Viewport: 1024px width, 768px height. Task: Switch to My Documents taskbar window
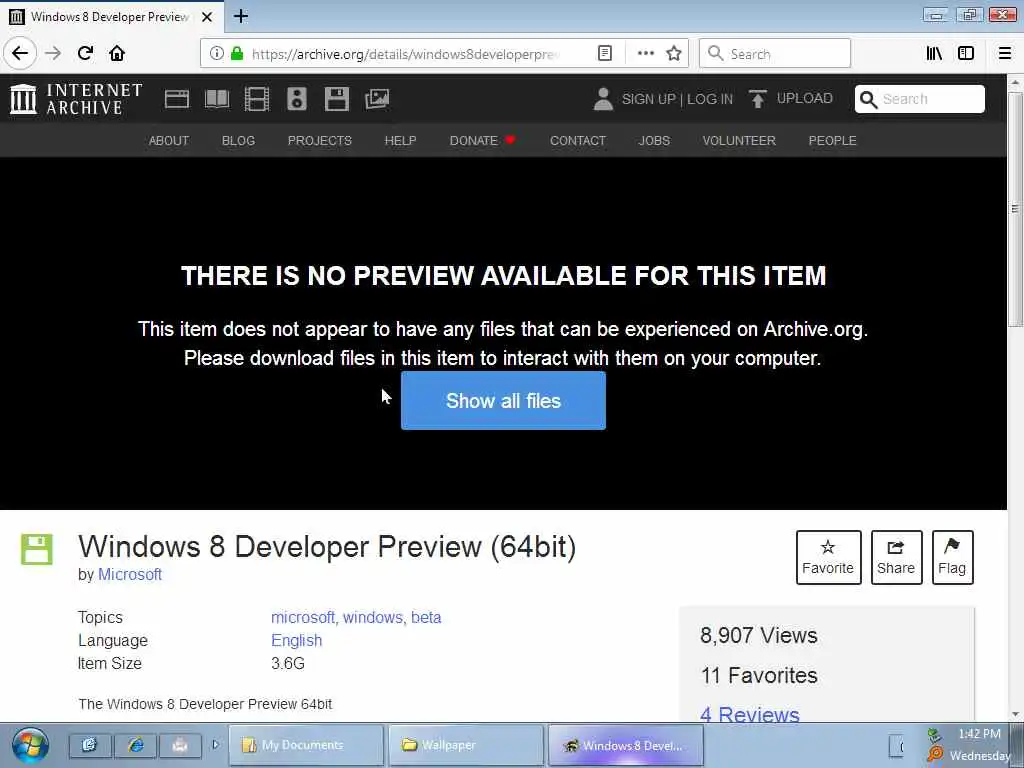(x=306, y=745)
